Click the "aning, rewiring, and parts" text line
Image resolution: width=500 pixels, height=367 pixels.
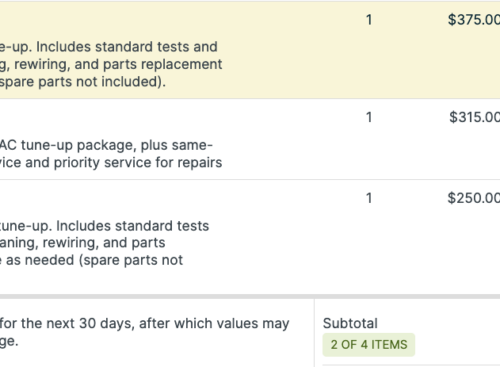82,243
